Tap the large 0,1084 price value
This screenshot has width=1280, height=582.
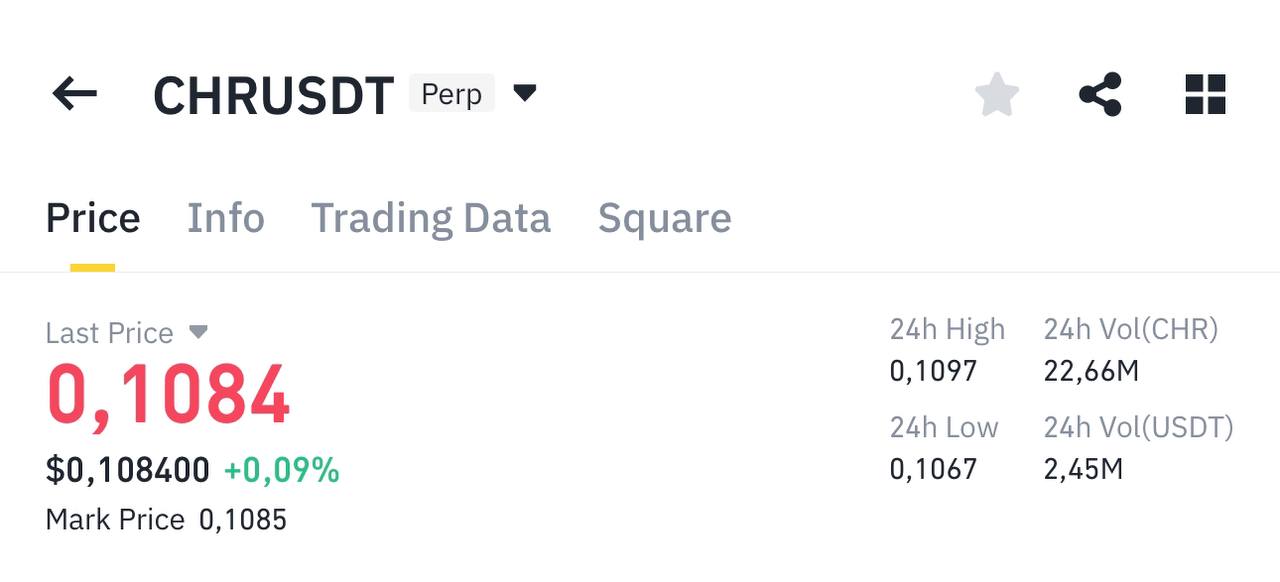click(168, 396)
